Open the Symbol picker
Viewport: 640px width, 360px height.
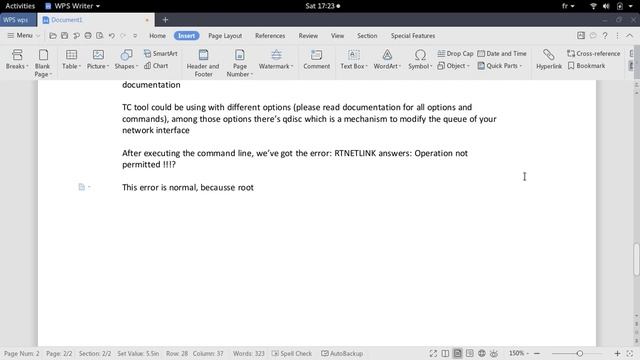tap(420, 60)
